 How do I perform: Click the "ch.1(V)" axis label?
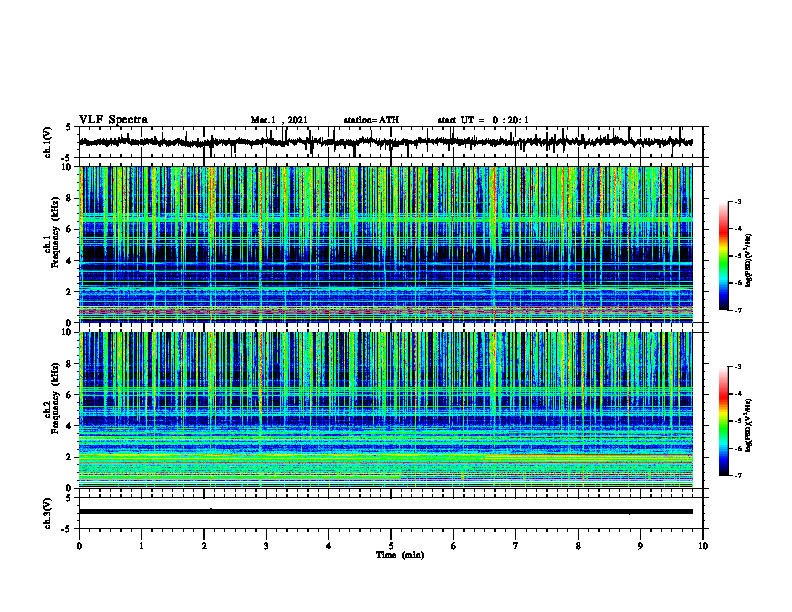tap(48, 142)
